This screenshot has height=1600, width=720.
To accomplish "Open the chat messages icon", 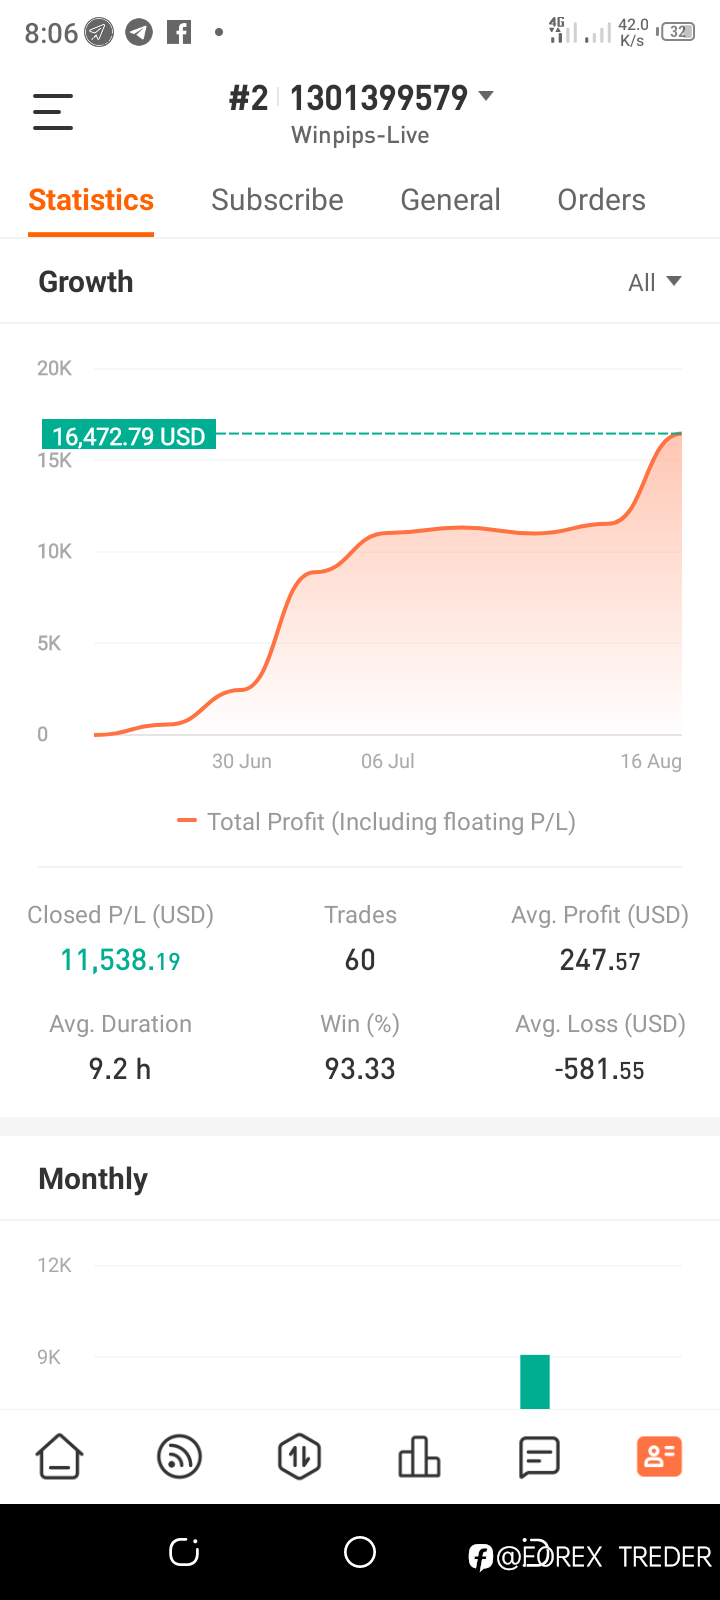I will click(x=539, y=1456).
